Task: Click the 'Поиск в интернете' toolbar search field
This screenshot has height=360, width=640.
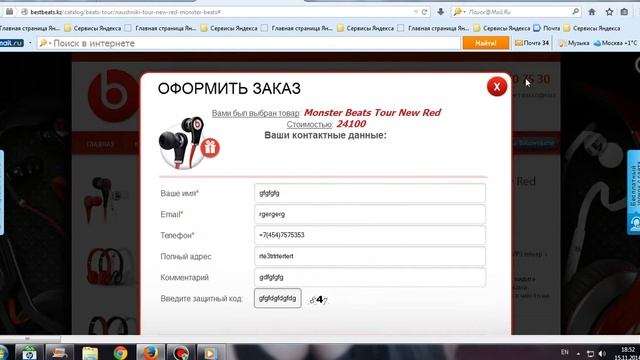Action: point(249,43)
